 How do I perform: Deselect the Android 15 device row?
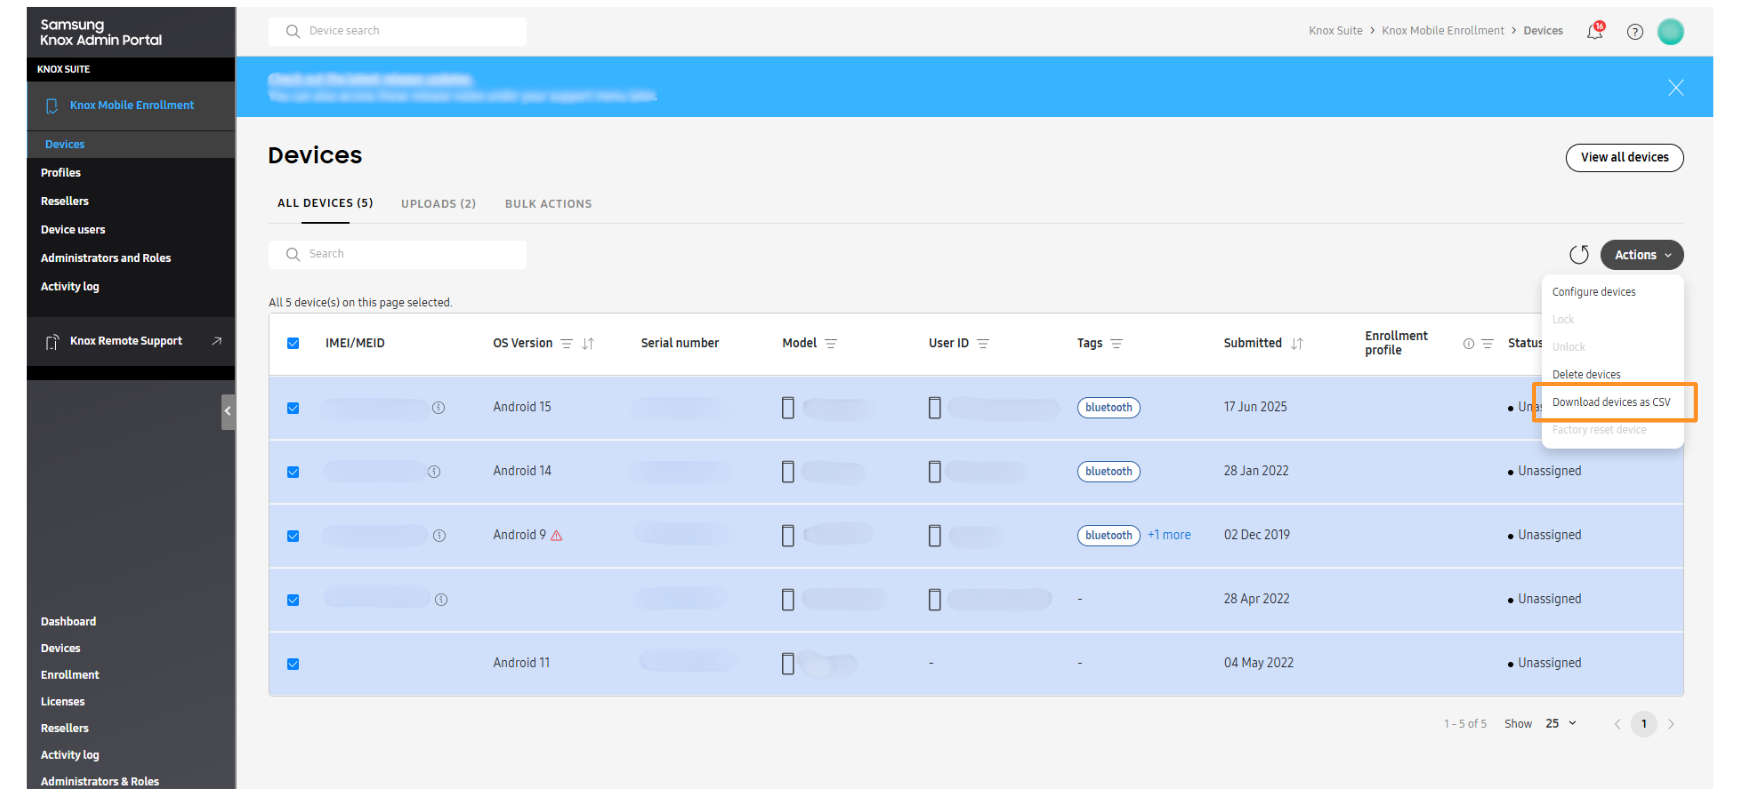pyautogui.click(x=293, y=408)
